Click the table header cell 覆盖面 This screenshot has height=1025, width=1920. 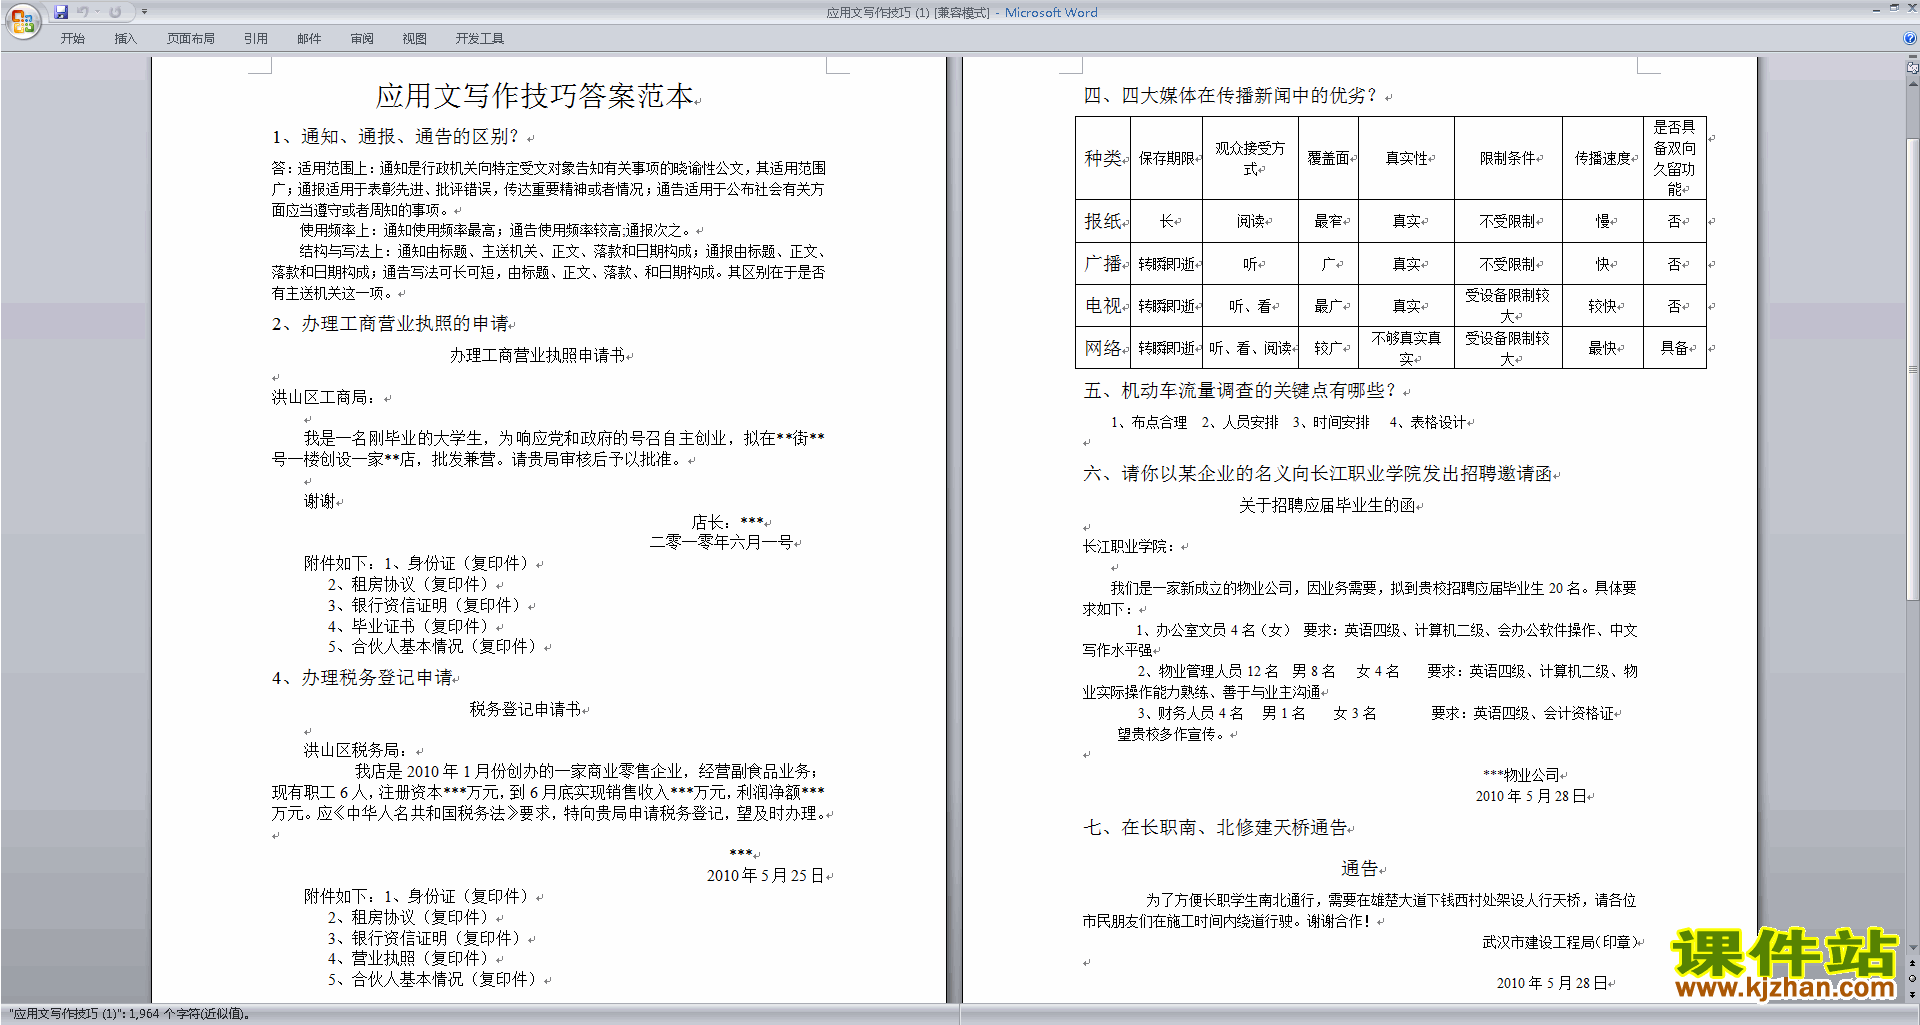pos(1329,158)
